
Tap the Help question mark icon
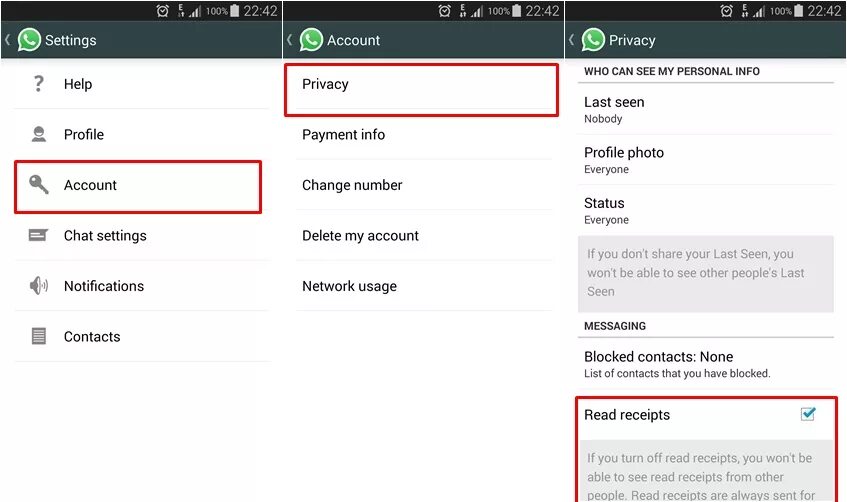click(38, 84)
